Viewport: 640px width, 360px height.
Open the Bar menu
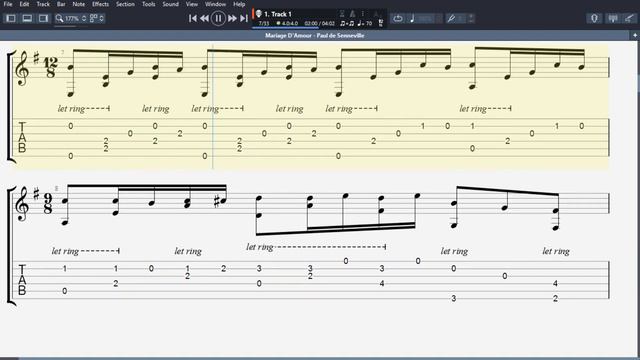click(x=61, y=4)
